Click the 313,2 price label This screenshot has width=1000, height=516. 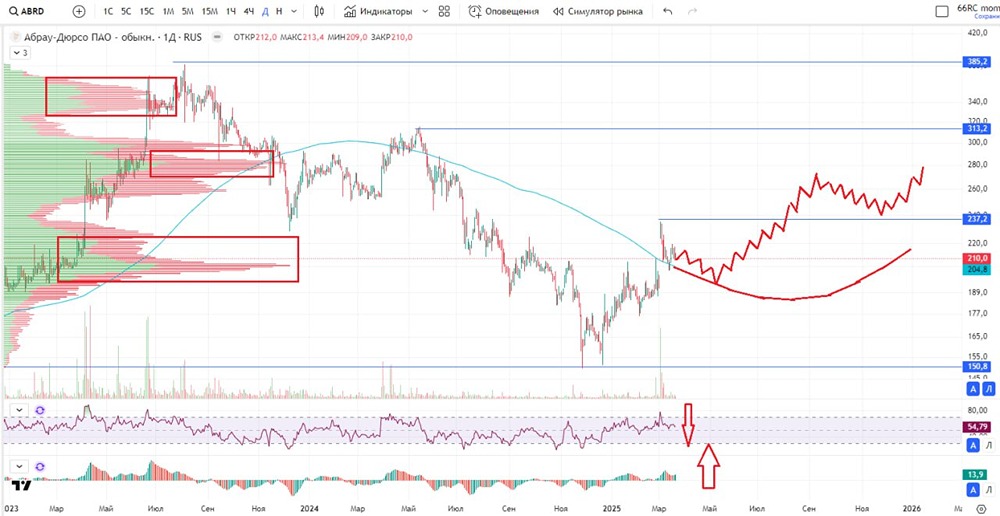pos(978,129)
